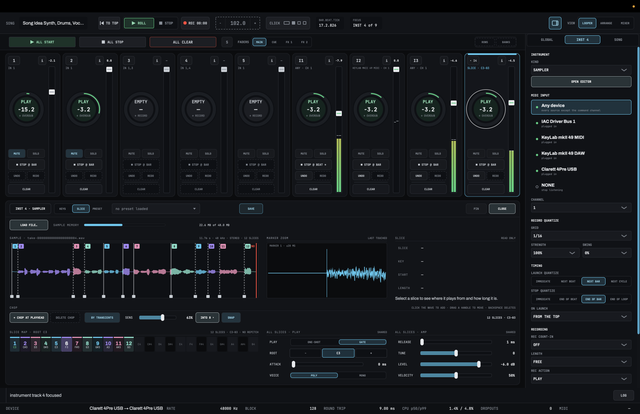Adjust the chop Sens slider
The image size is (640, 414).
[x=157, y=317]
